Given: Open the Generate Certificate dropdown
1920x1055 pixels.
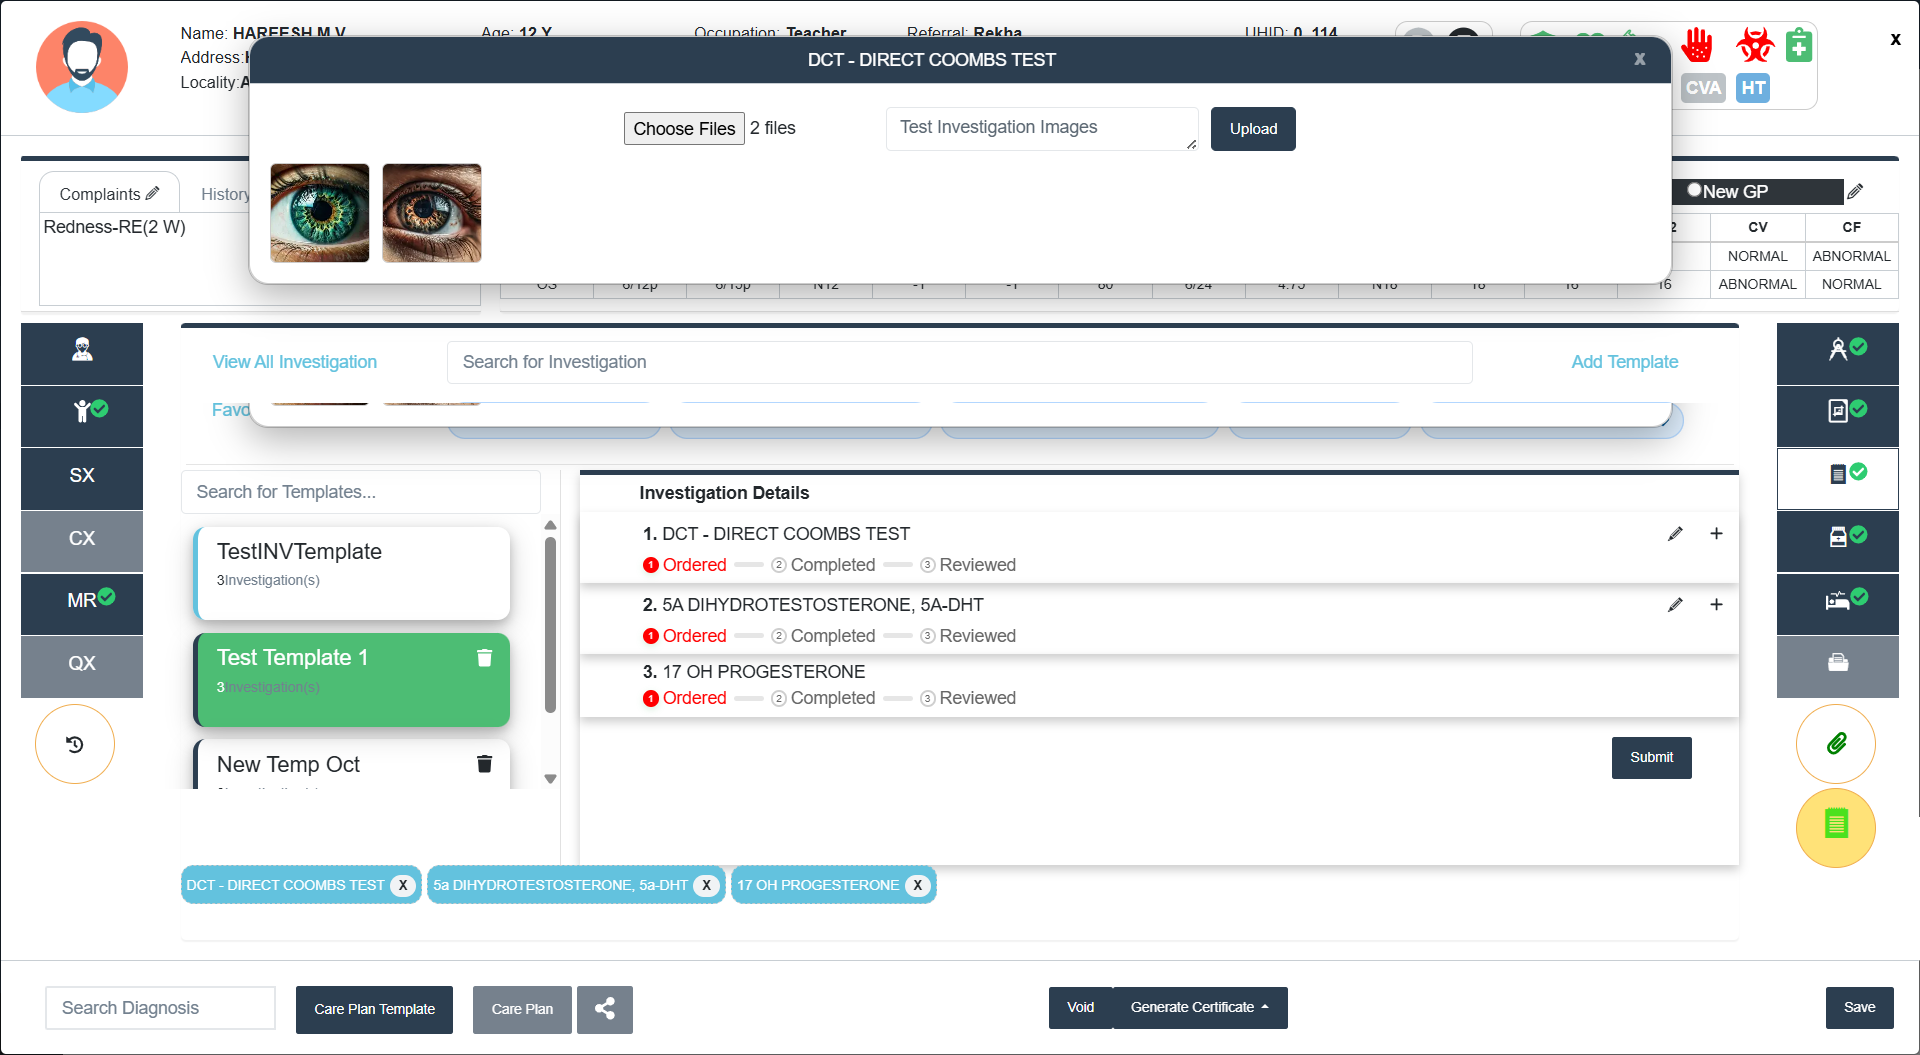Looking at the screenshot, I should 1199,1008.
